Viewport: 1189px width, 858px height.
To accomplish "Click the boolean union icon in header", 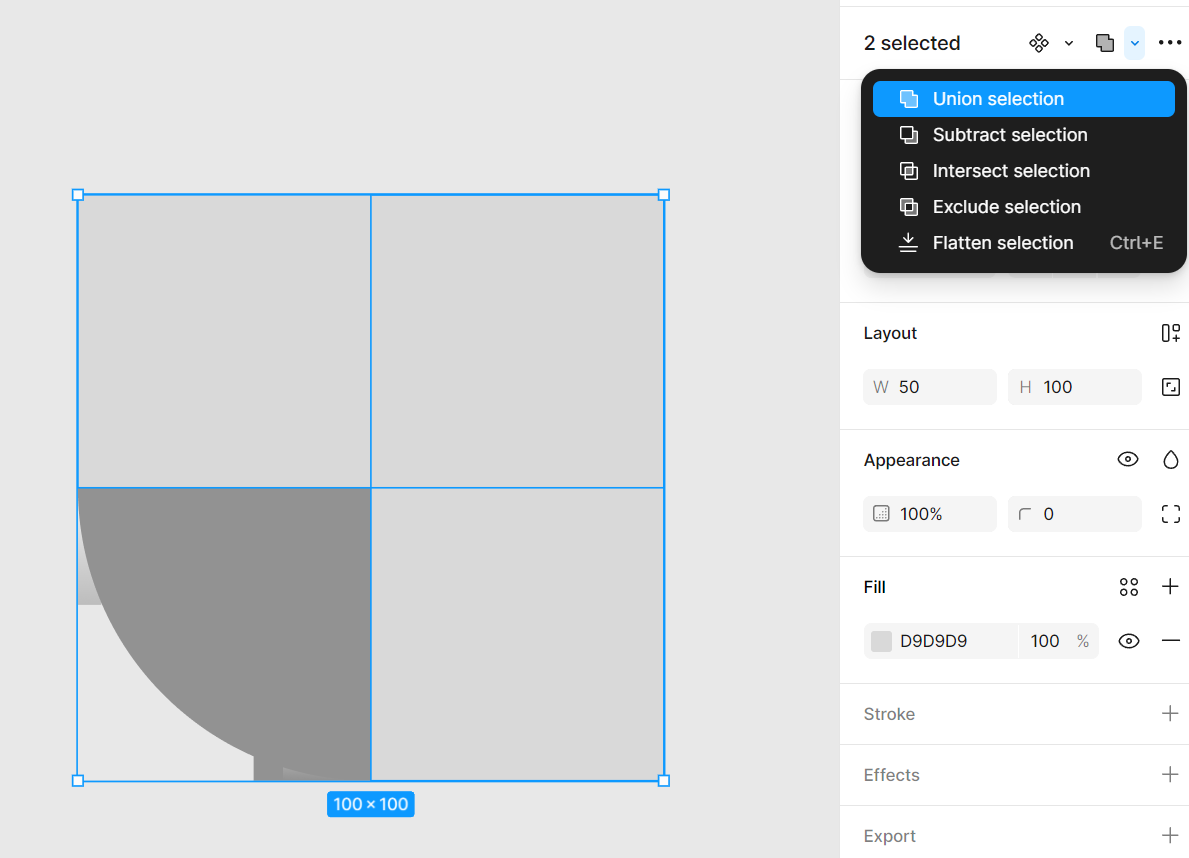I will pos(1104,43).
